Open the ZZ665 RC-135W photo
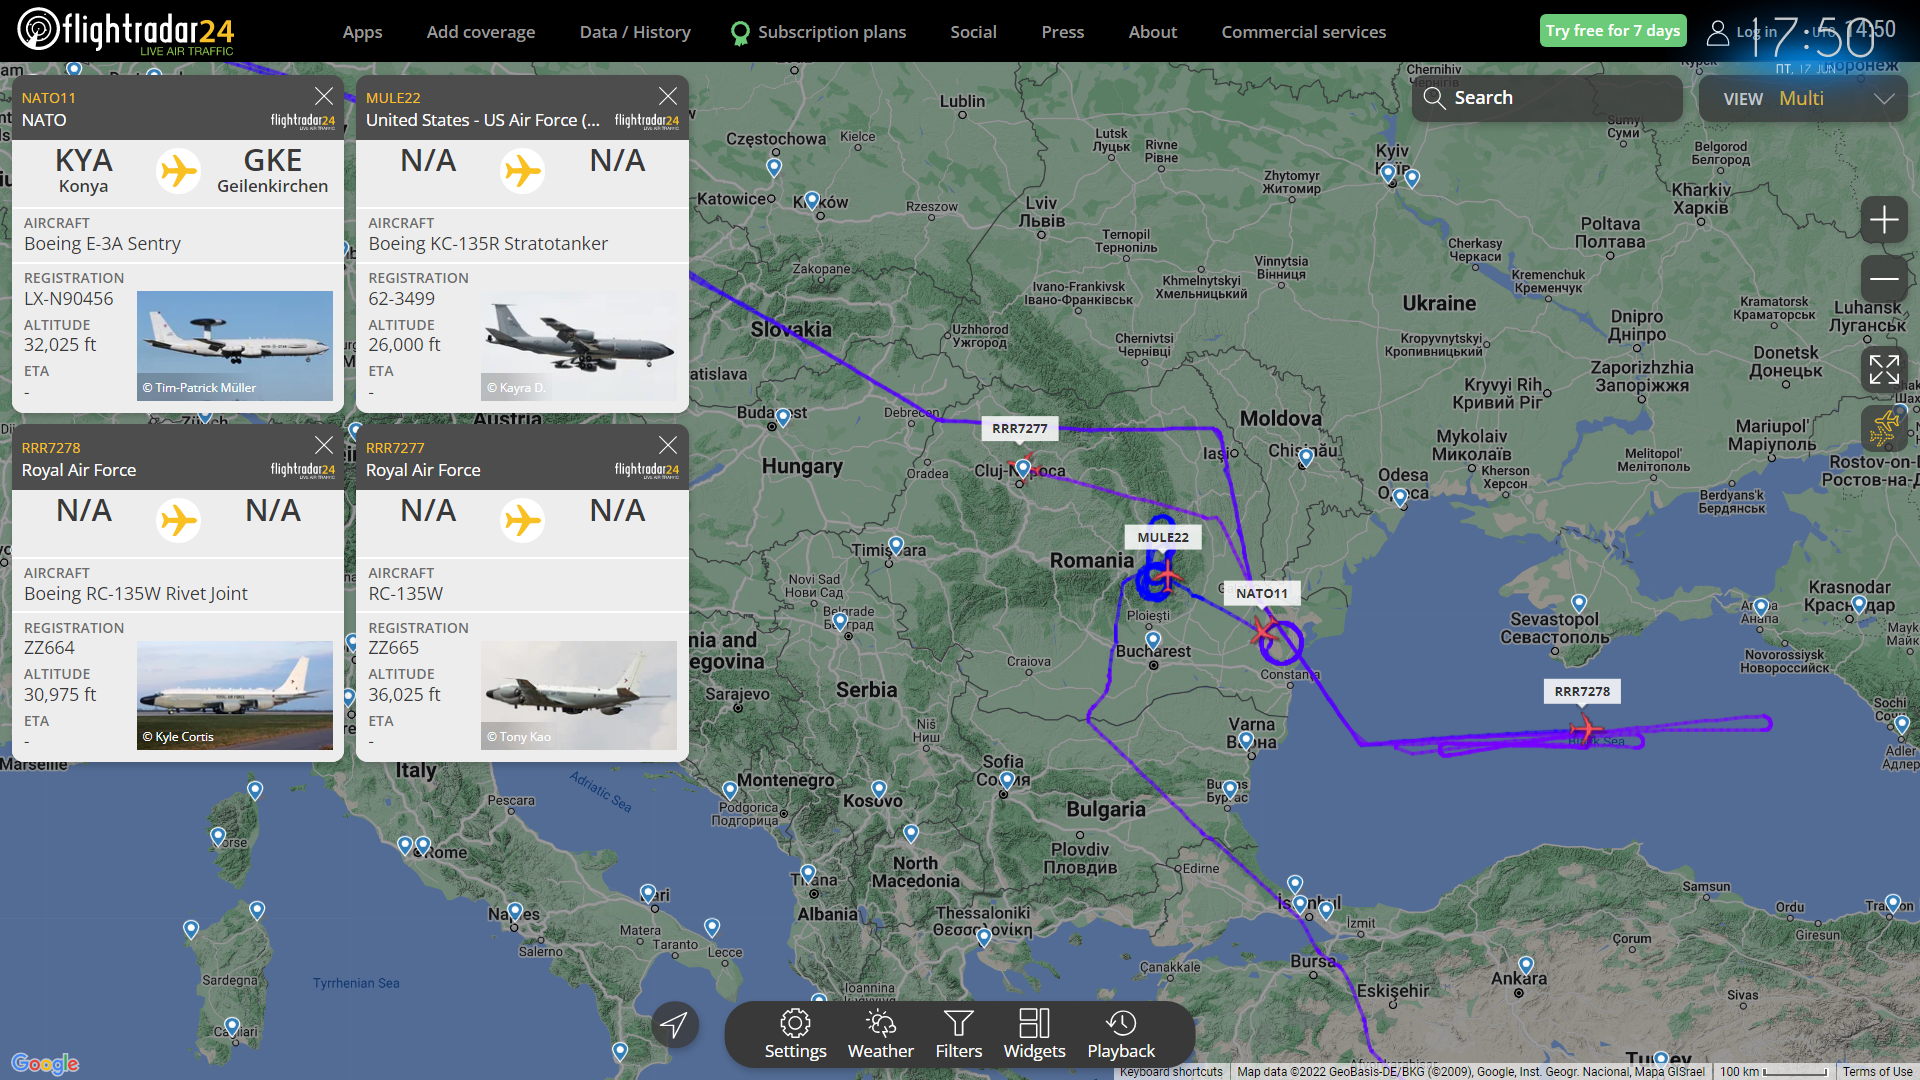Viewport: 1920px width, 1080px height. [579, 695]
